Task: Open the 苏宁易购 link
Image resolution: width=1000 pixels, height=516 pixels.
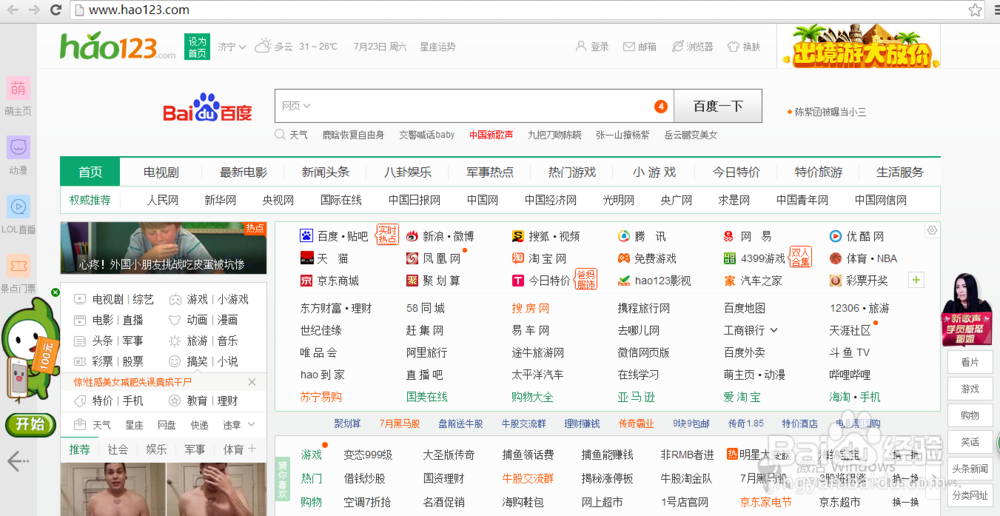Action: click(x=321, y=397)
